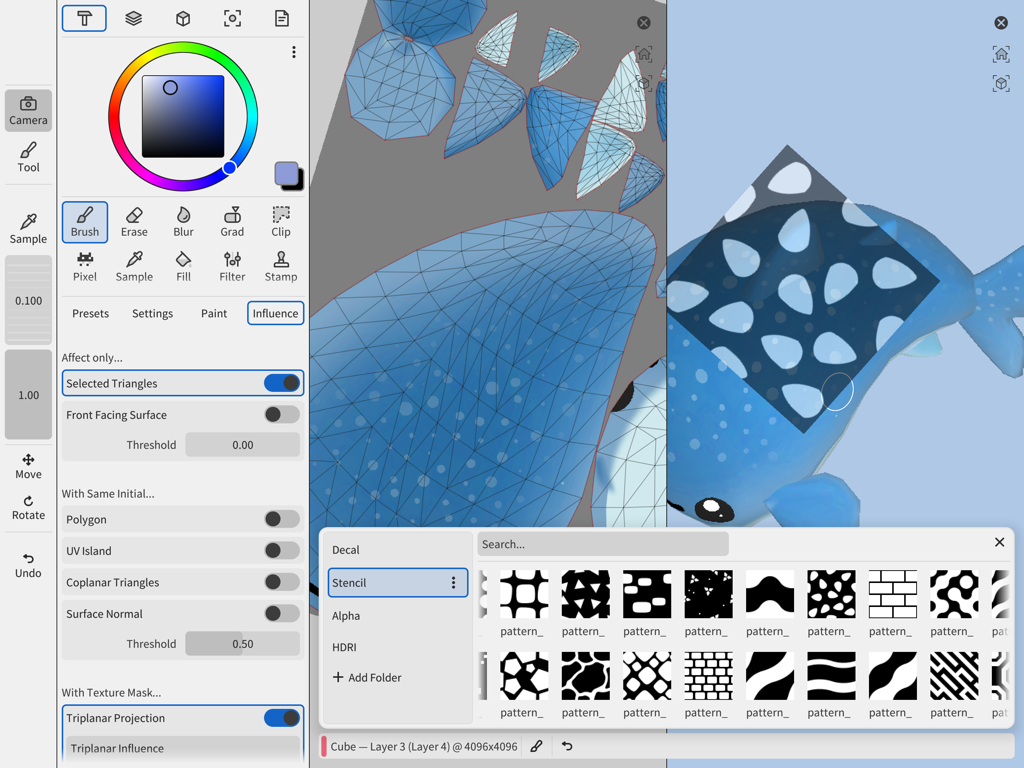Select the Blur paint tool
The image size is (1024, 768).
point(183,222)
